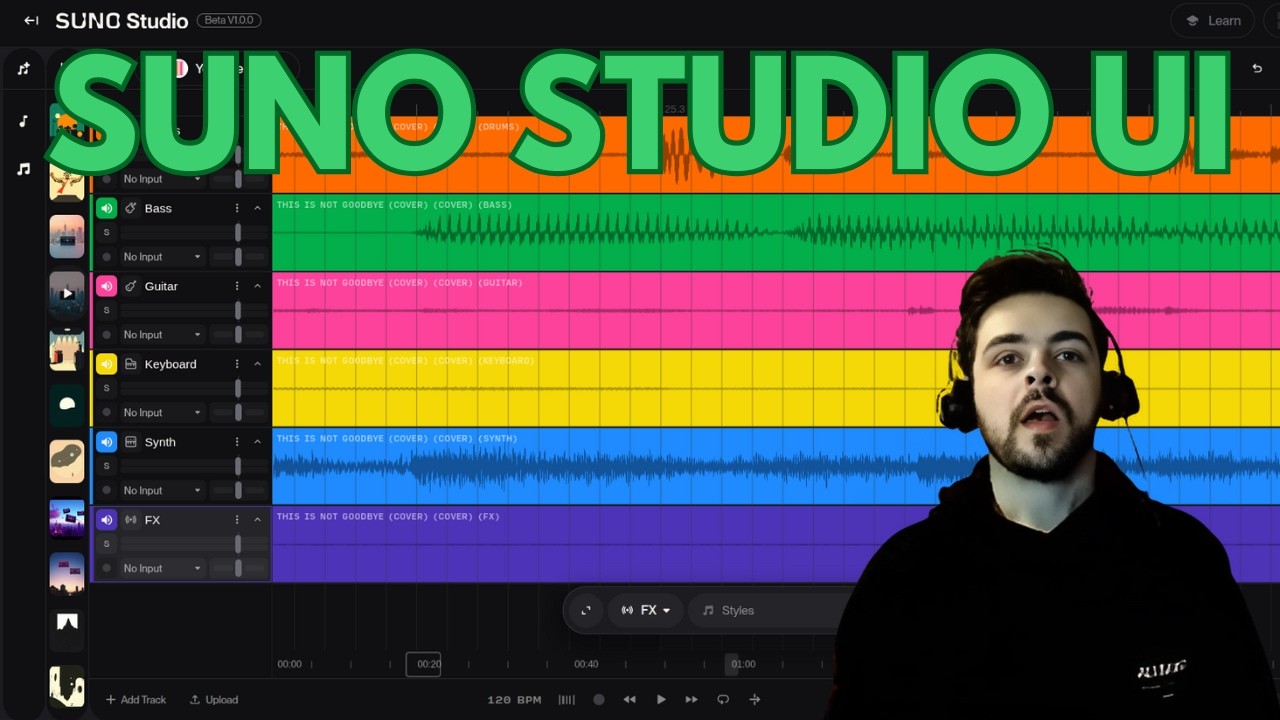Click the undo arrow at top right

point(1257,68)
